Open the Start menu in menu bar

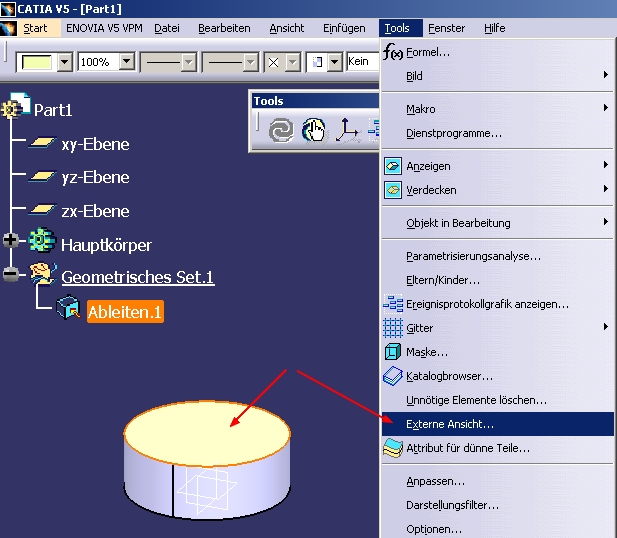click(x=35, y=28)
